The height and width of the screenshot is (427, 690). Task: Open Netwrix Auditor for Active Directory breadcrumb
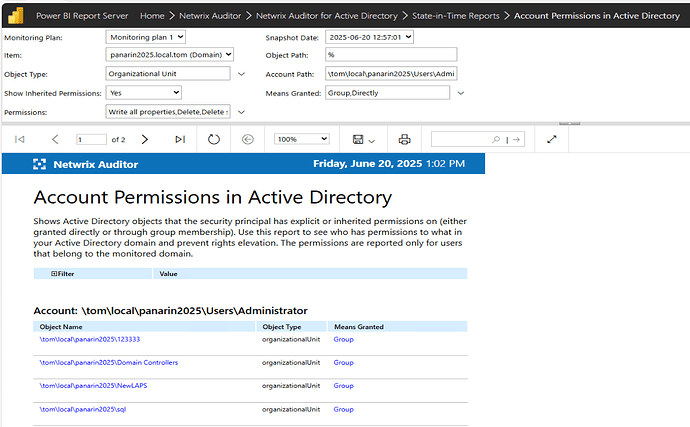point(327,16)
